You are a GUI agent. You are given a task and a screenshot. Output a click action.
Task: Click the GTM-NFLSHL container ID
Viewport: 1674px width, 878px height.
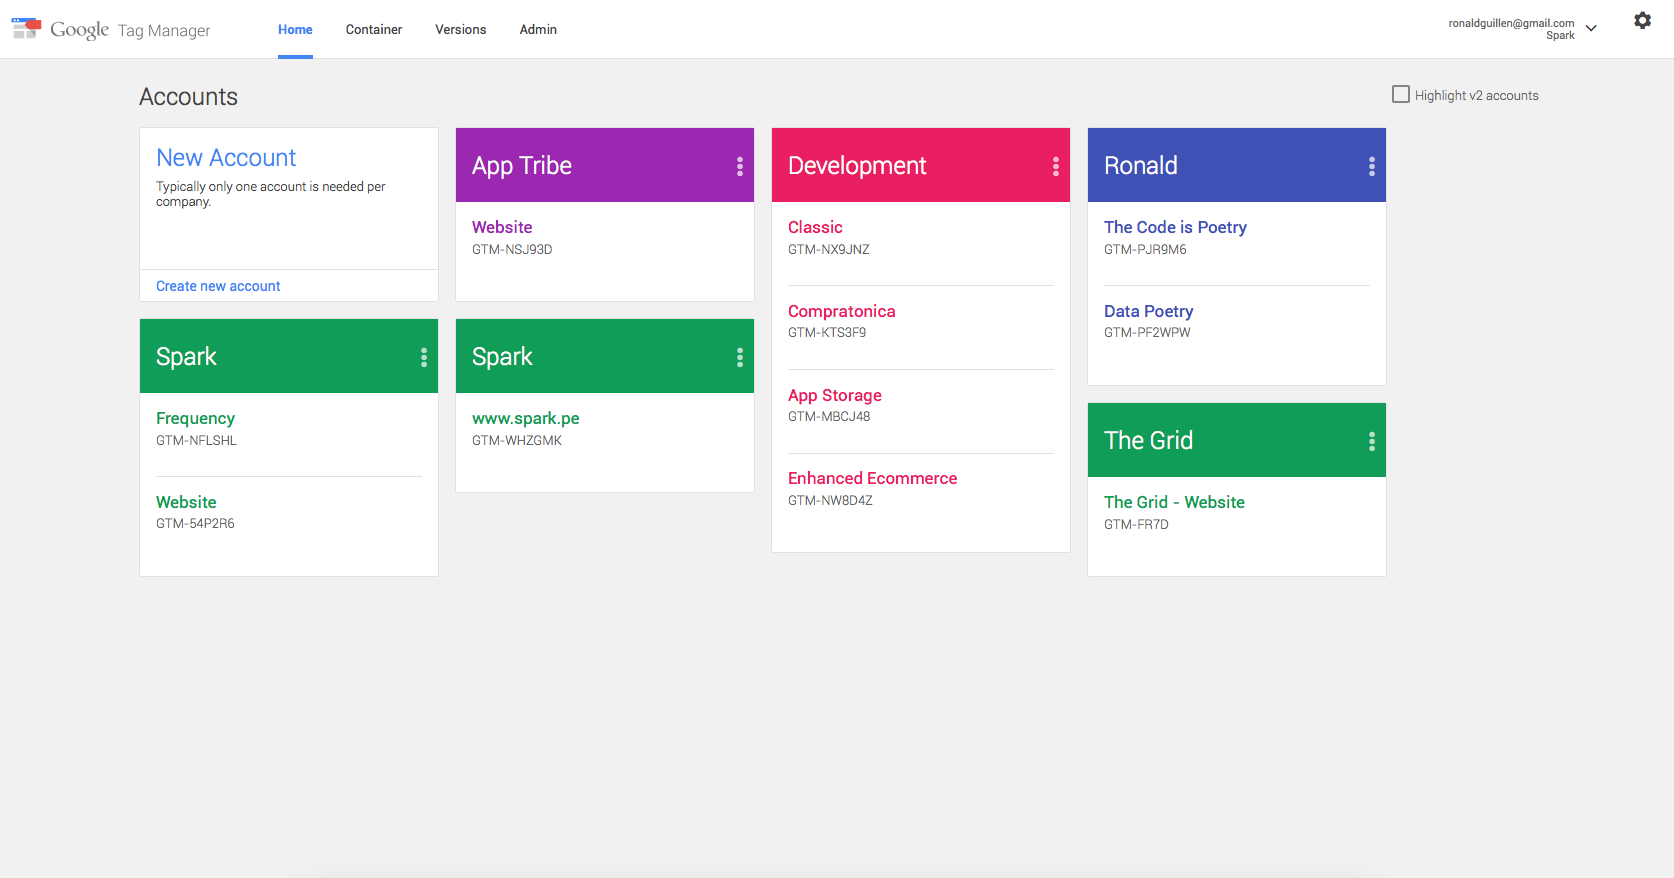click(x=196, y=440)
